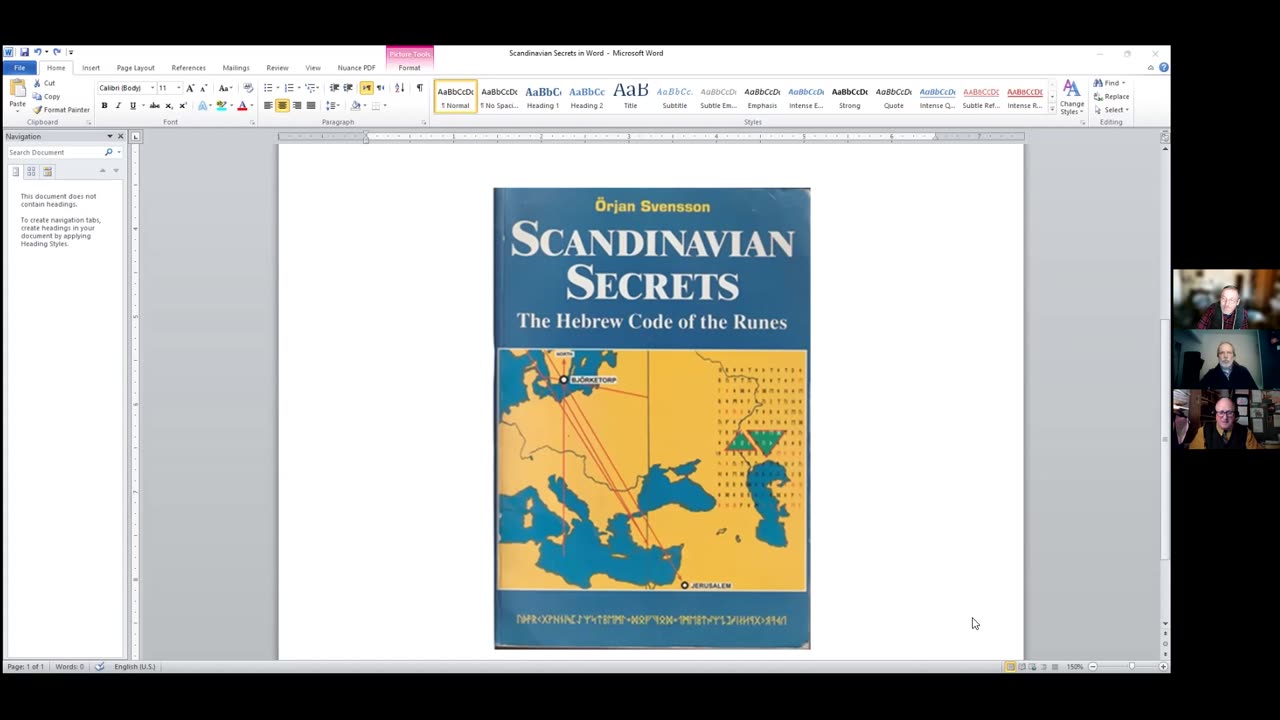Increase paragraph indent
The width and height of the screenshot is (1280, 720).
[x=348, y=88]
